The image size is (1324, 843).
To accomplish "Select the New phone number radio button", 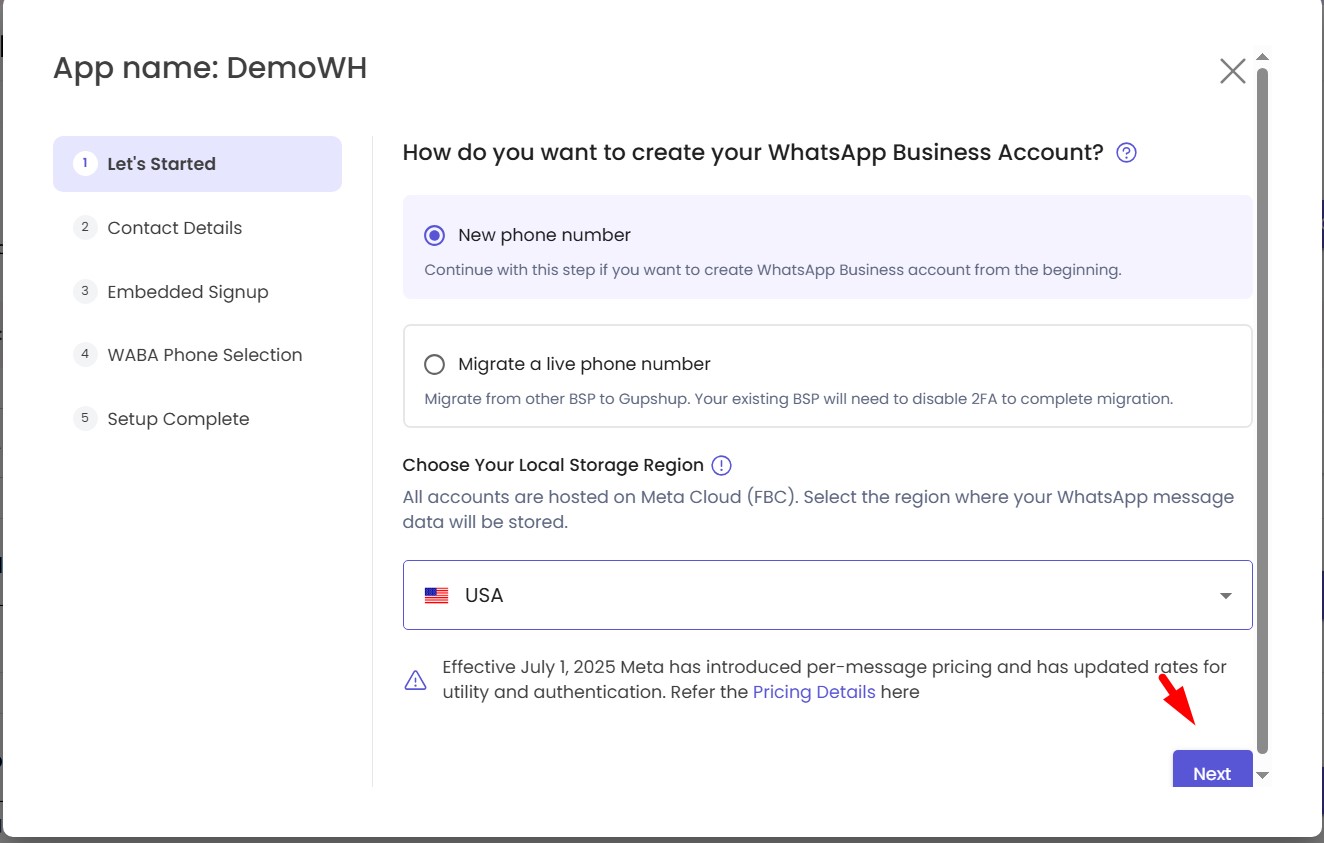I will click(x=434, y=236).
